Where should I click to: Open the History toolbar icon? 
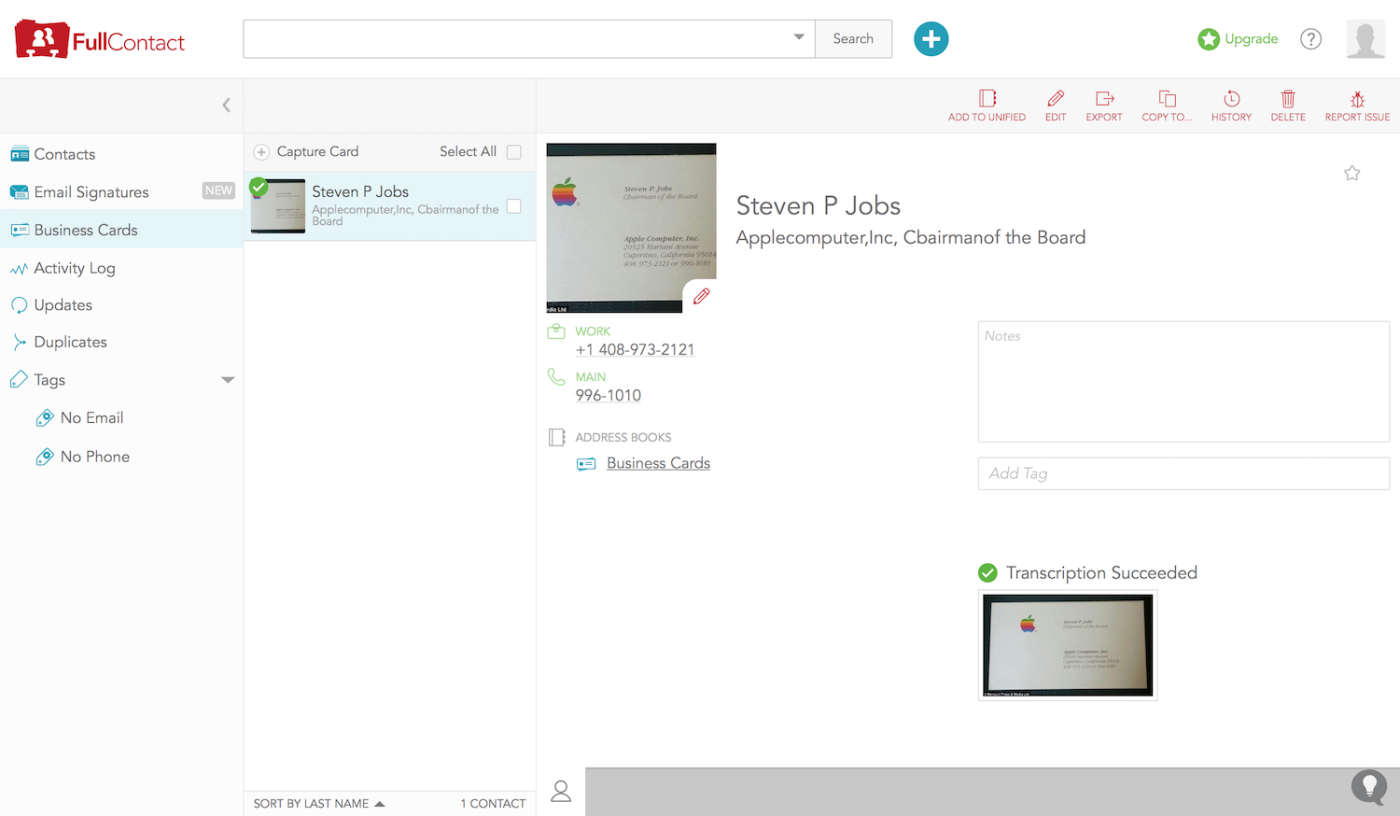1231,105
